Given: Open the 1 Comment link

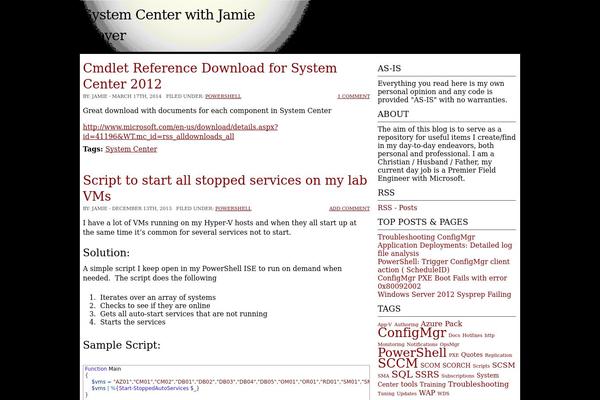Looking at the screenshot, I should coord(354,96).
